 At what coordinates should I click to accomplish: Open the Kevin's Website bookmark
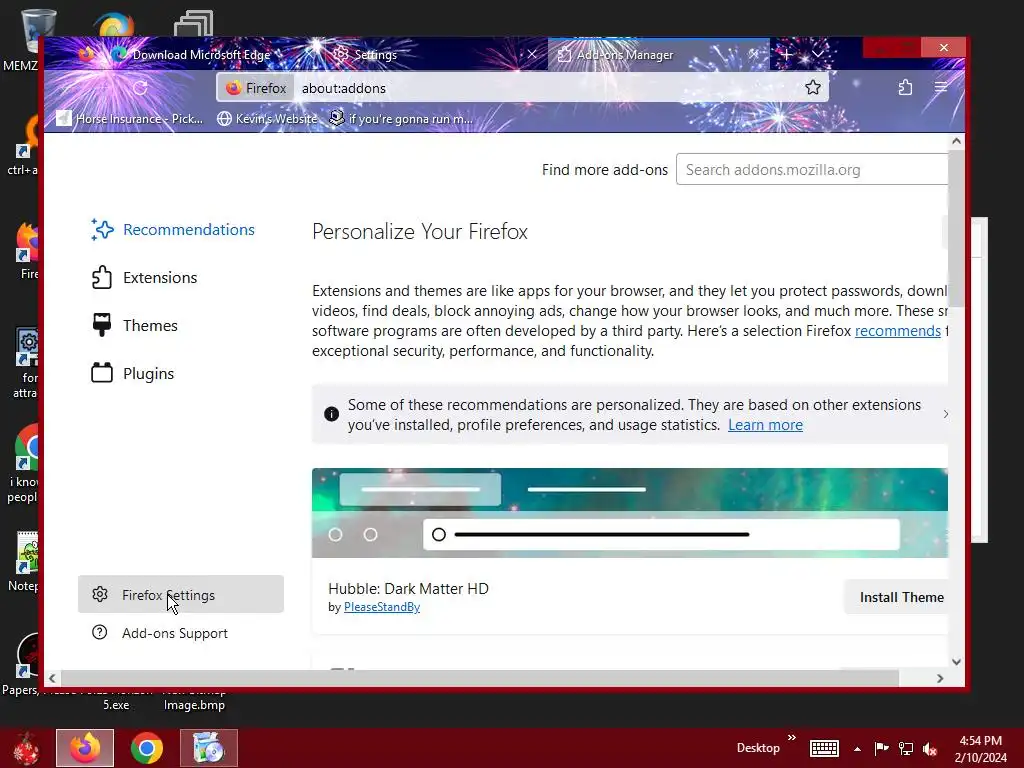pos(267,119)
